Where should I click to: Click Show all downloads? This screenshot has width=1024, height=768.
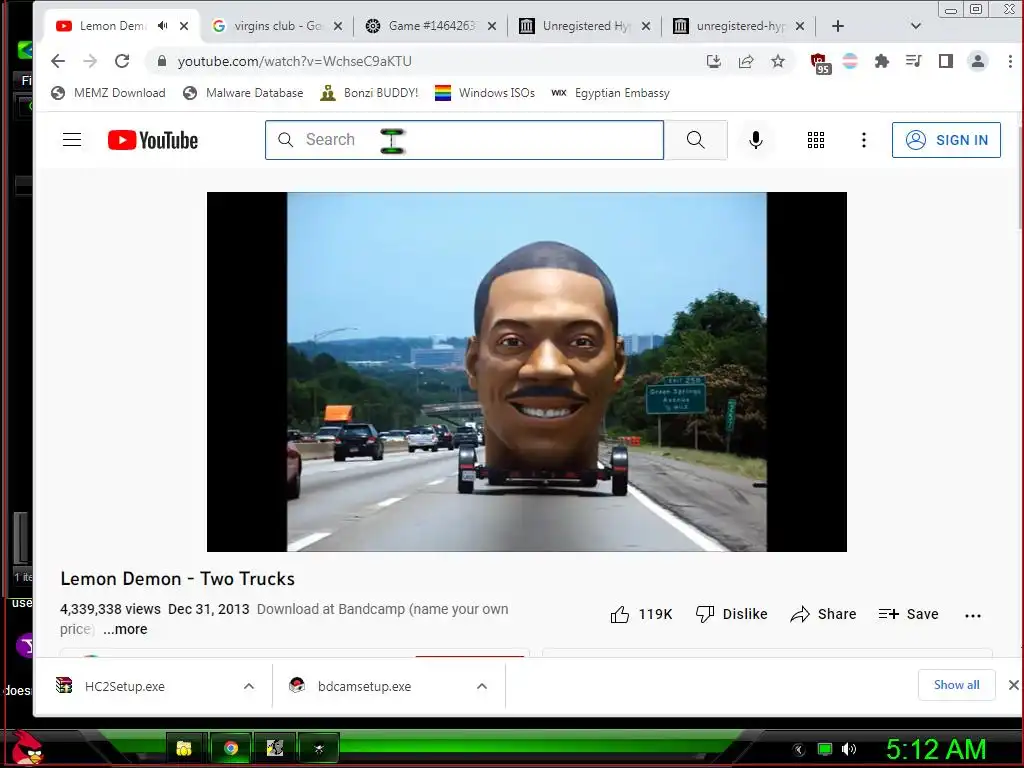click(956, 685)
